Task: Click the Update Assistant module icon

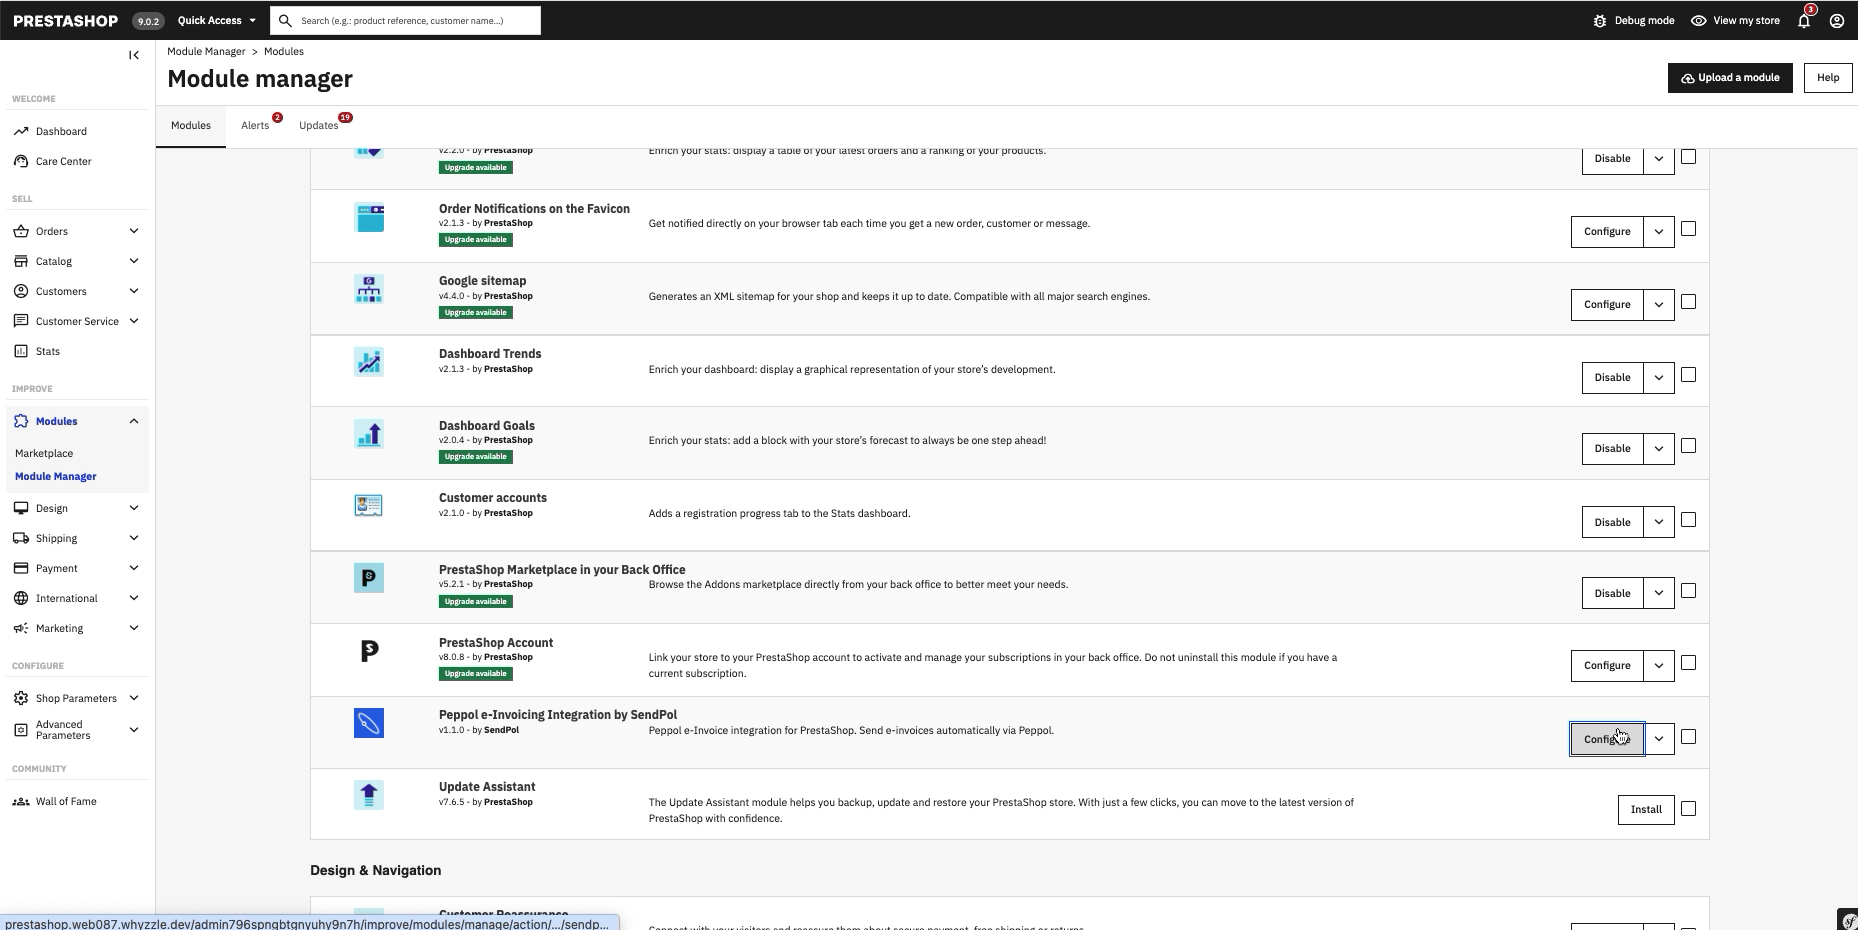Action: tap(369, 795)
